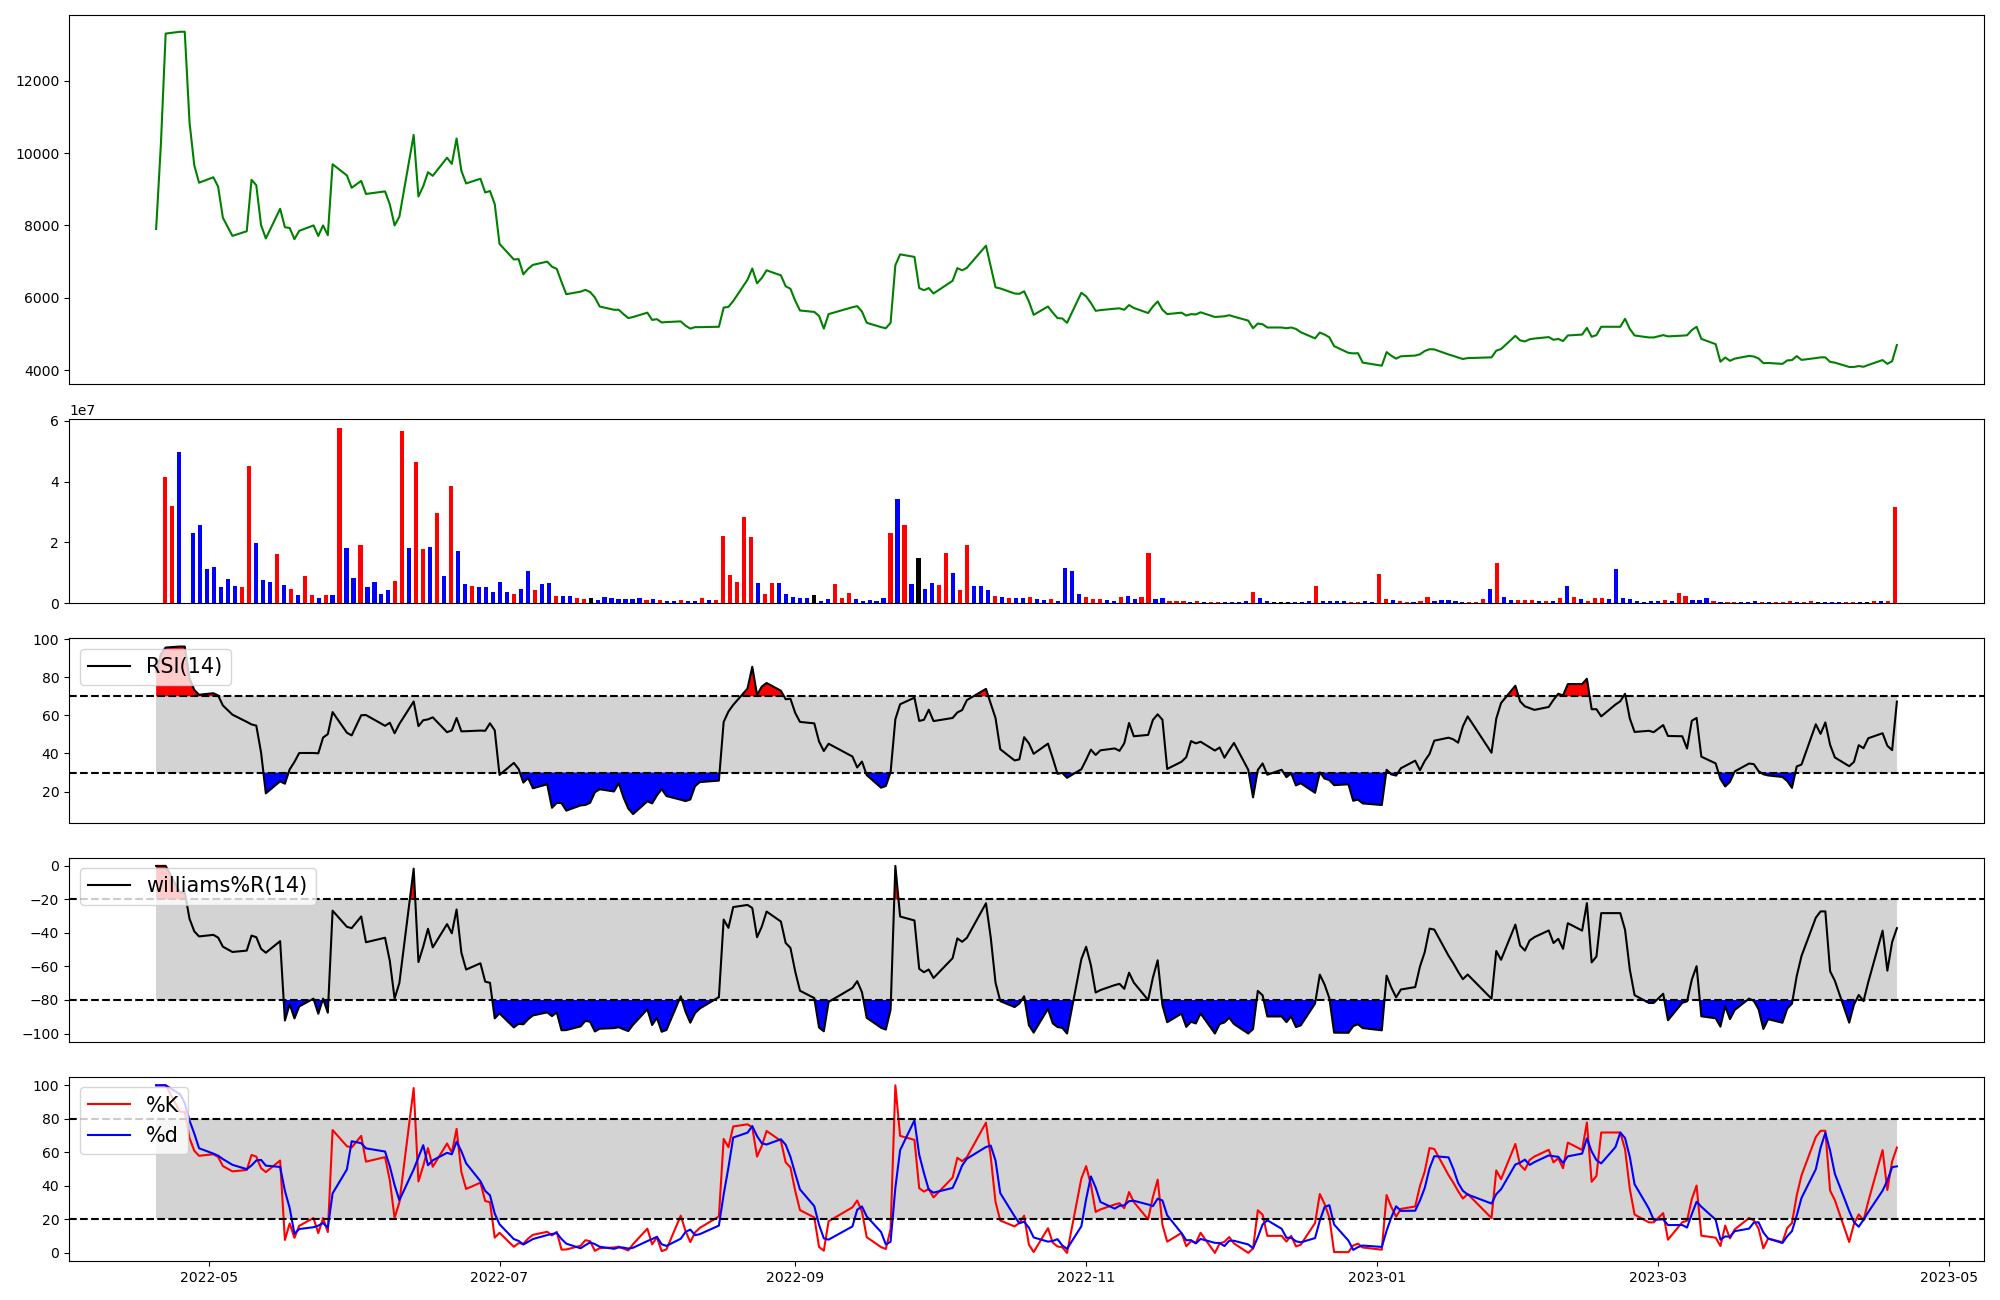Select the %d legend entry
The image size is (2000, 1300).
click(162, 1135)
